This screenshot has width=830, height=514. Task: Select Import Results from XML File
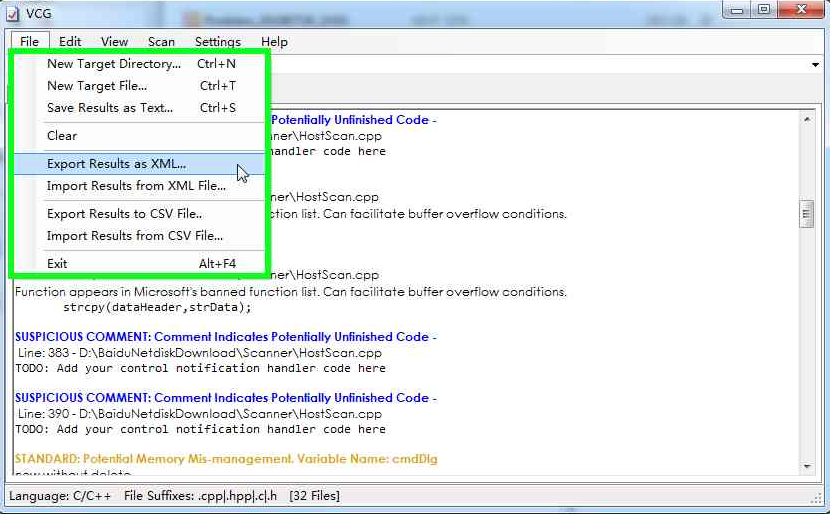tap(136, 186)
